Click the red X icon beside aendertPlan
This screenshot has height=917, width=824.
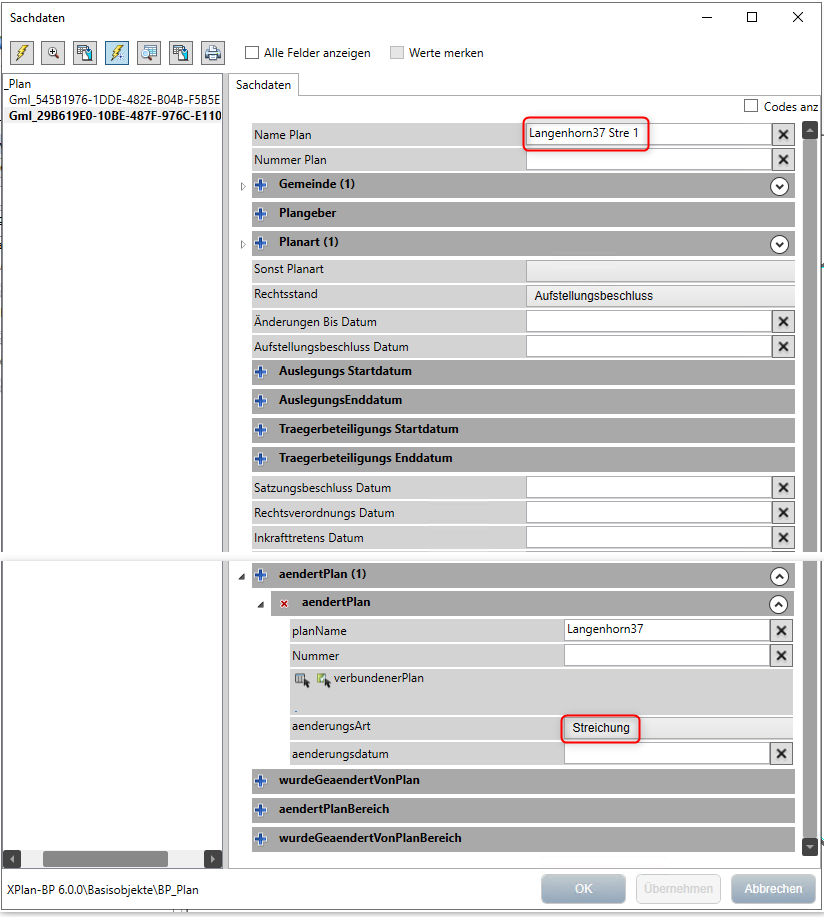click(x=285, y=604)
